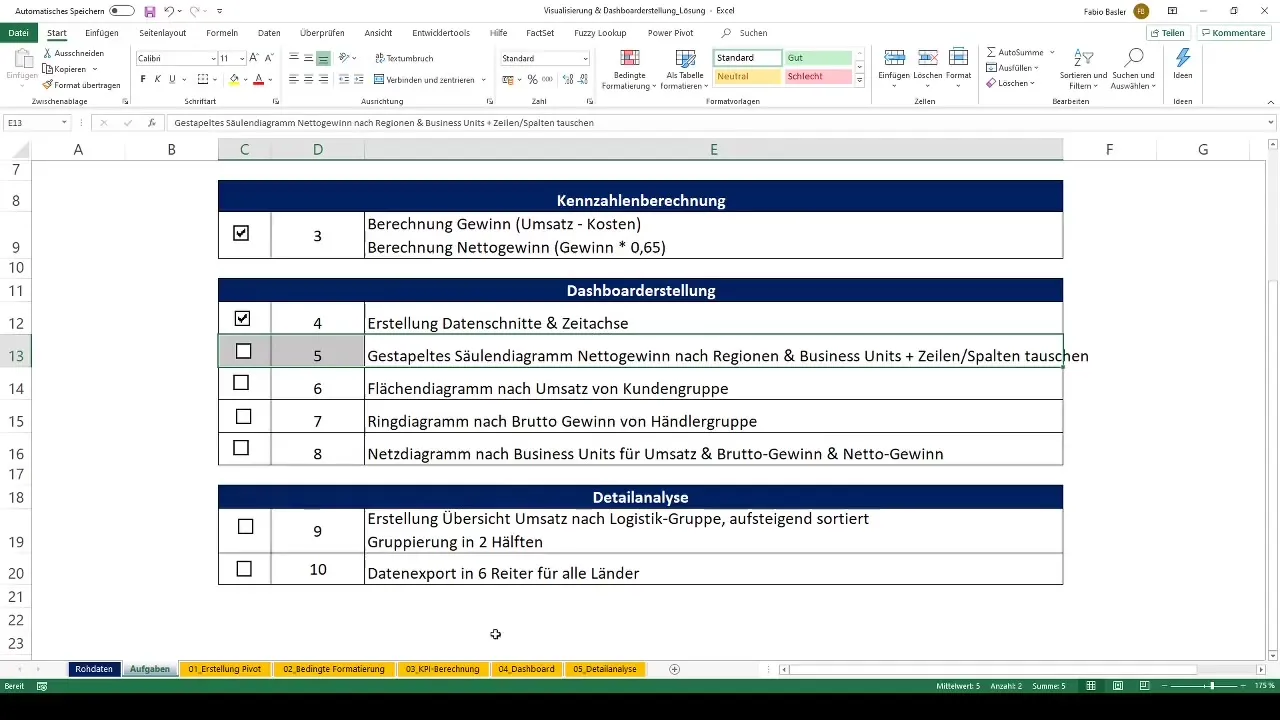The height and width of the screenshot is (720, 1280).
Task: Click the Format übertragen paintbrush
Action: tap(48, 85)
